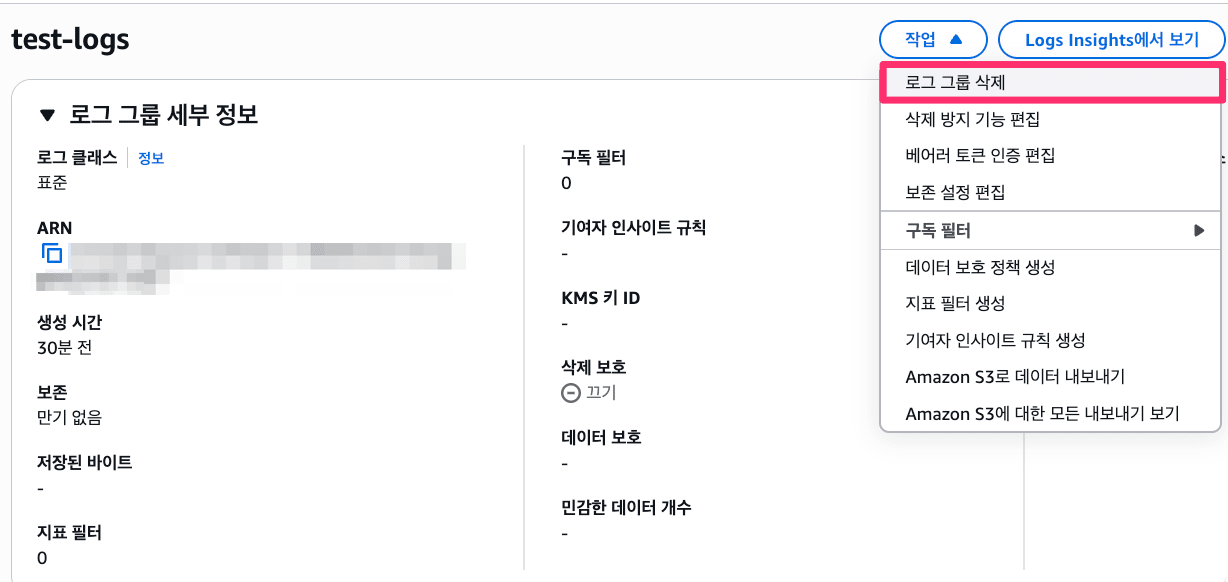Image resolution: width=1228 pixels, height=582 pixels.
Task: Click the 끄기 link under 삭제 보호
Action: click(601, 393)
